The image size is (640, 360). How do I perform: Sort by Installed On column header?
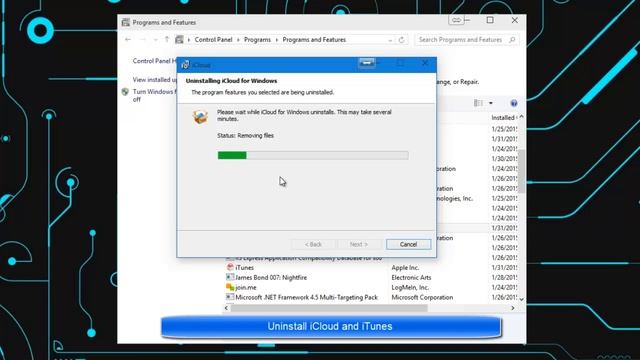coord(503,118)
